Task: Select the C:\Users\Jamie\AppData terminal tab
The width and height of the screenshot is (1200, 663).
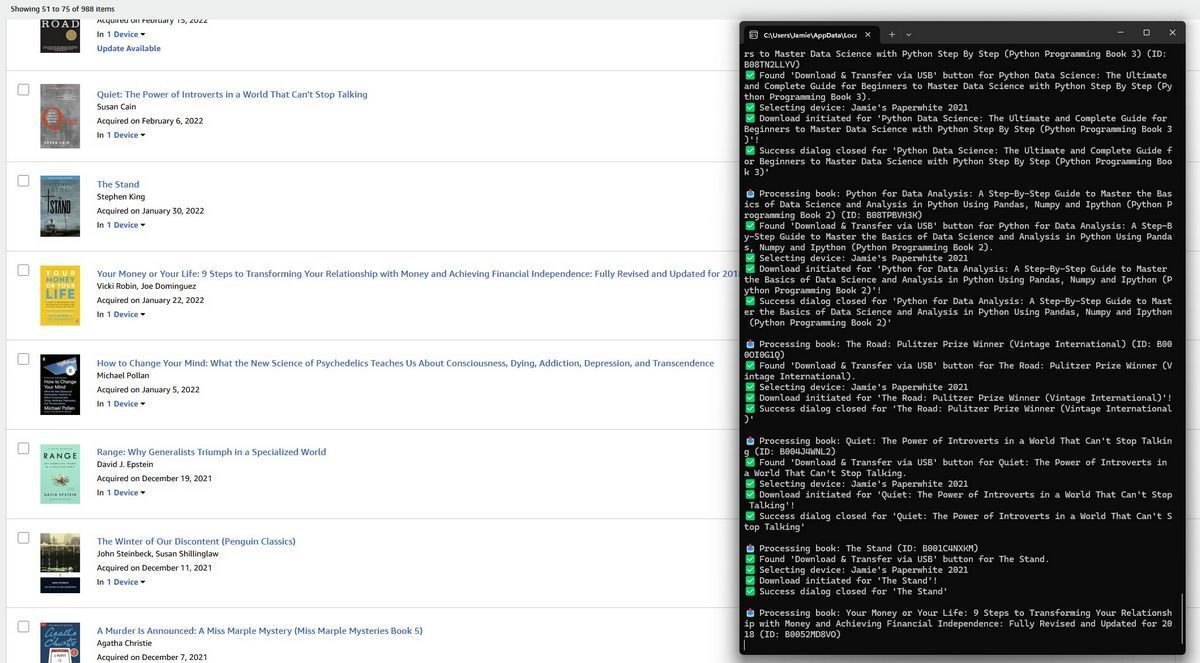Action: 805,33
